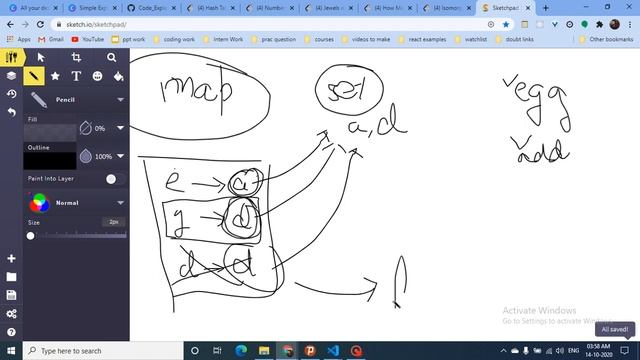Open the Gmail bookmark
640x360 pixels.
51,39
